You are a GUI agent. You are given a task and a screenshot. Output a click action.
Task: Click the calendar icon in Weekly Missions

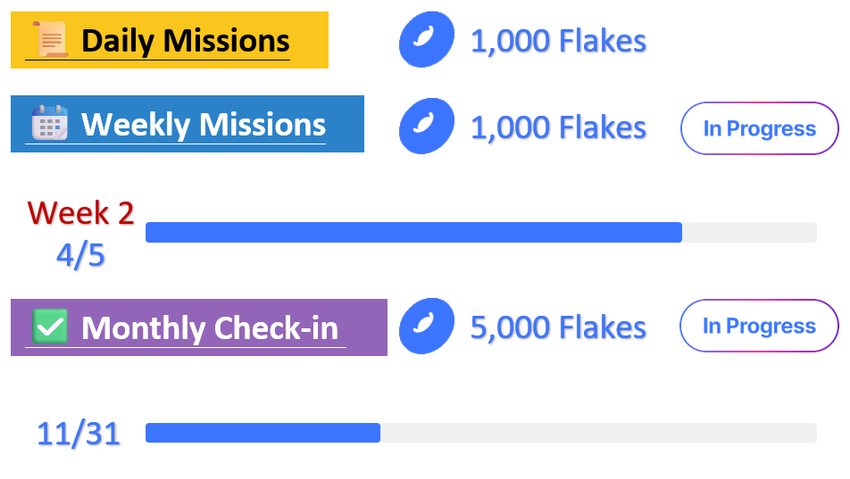pyautogui.click(x=49, y=124)
